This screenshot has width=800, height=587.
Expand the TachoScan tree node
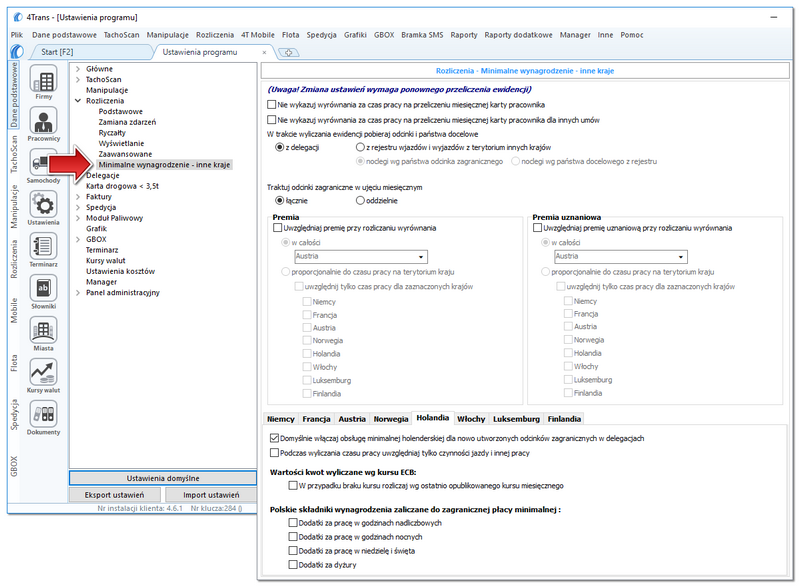(78, 80)
